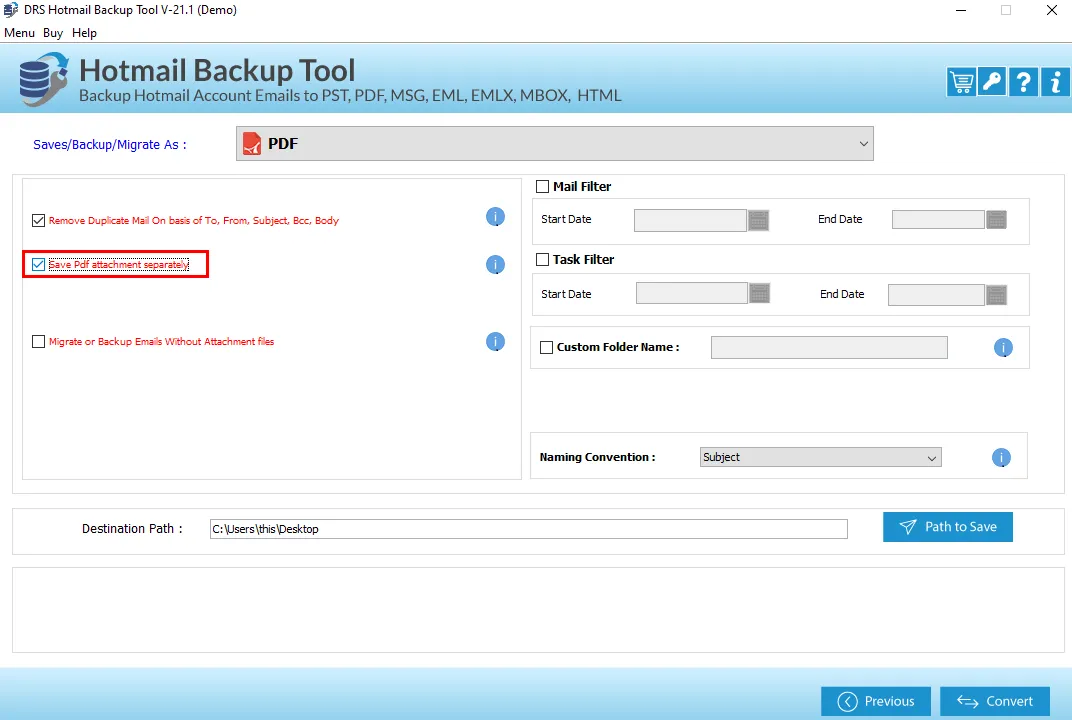Open Task Filter End Date calendar icon

996,295
